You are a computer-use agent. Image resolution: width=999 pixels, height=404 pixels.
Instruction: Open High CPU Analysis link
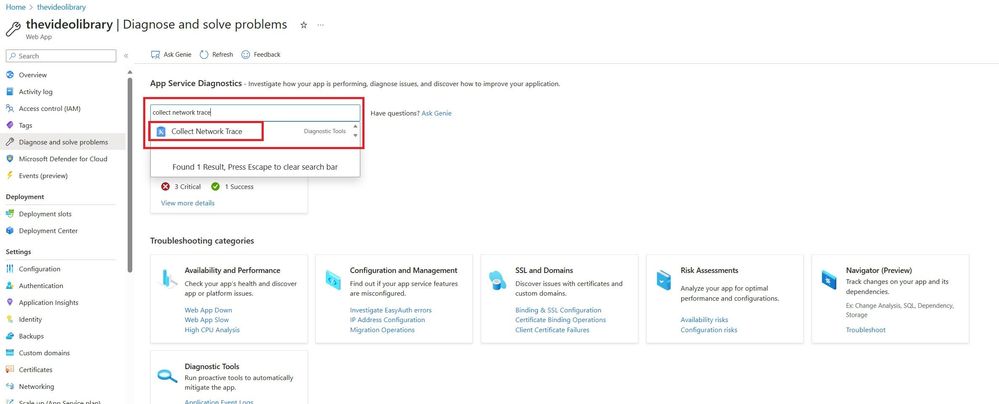pos(212,330)
